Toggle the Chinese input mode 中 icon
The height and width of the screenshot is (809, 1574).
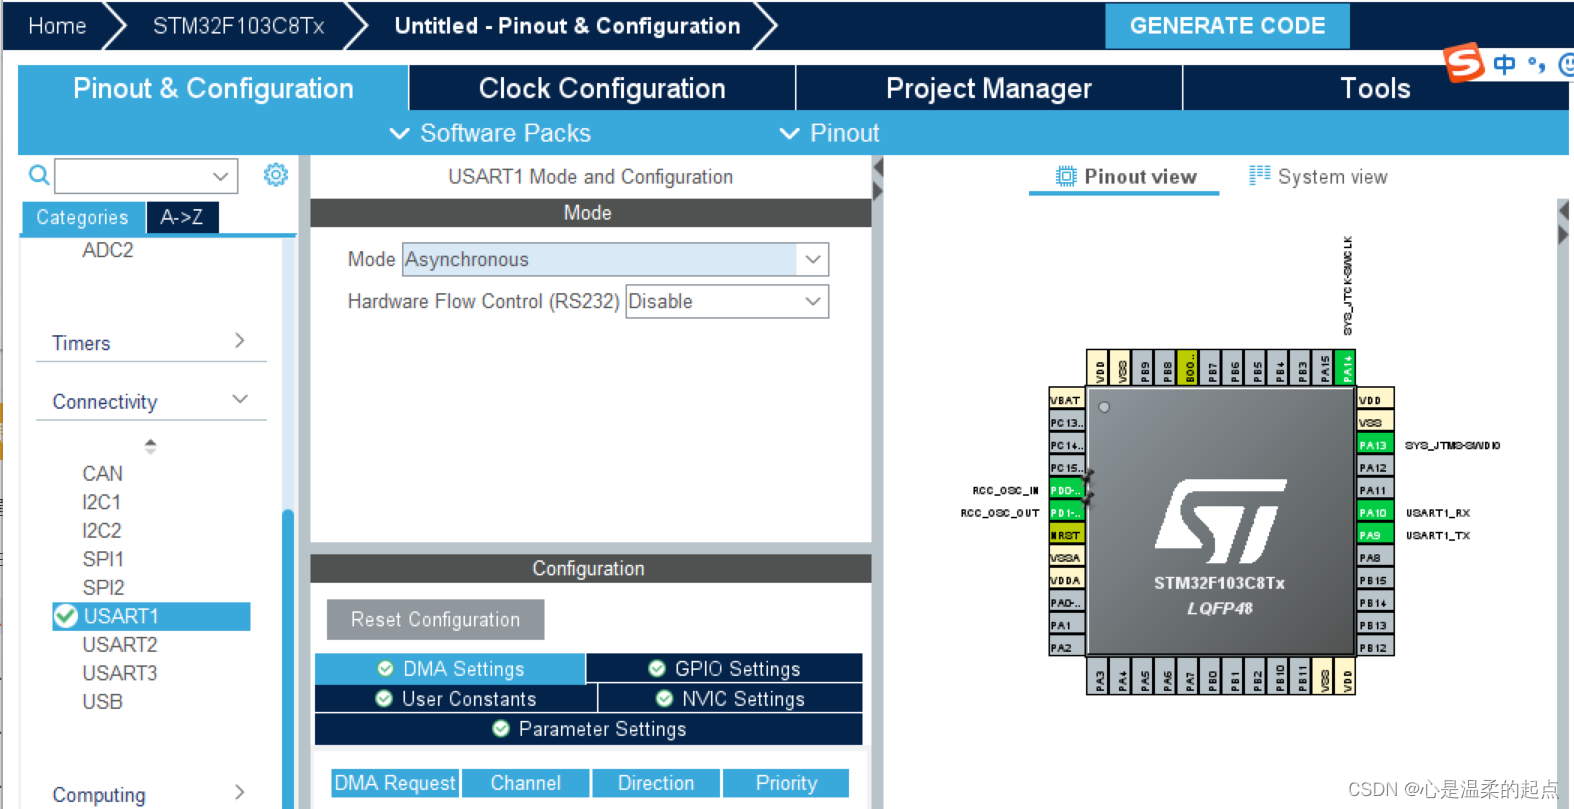[1504, 65]
